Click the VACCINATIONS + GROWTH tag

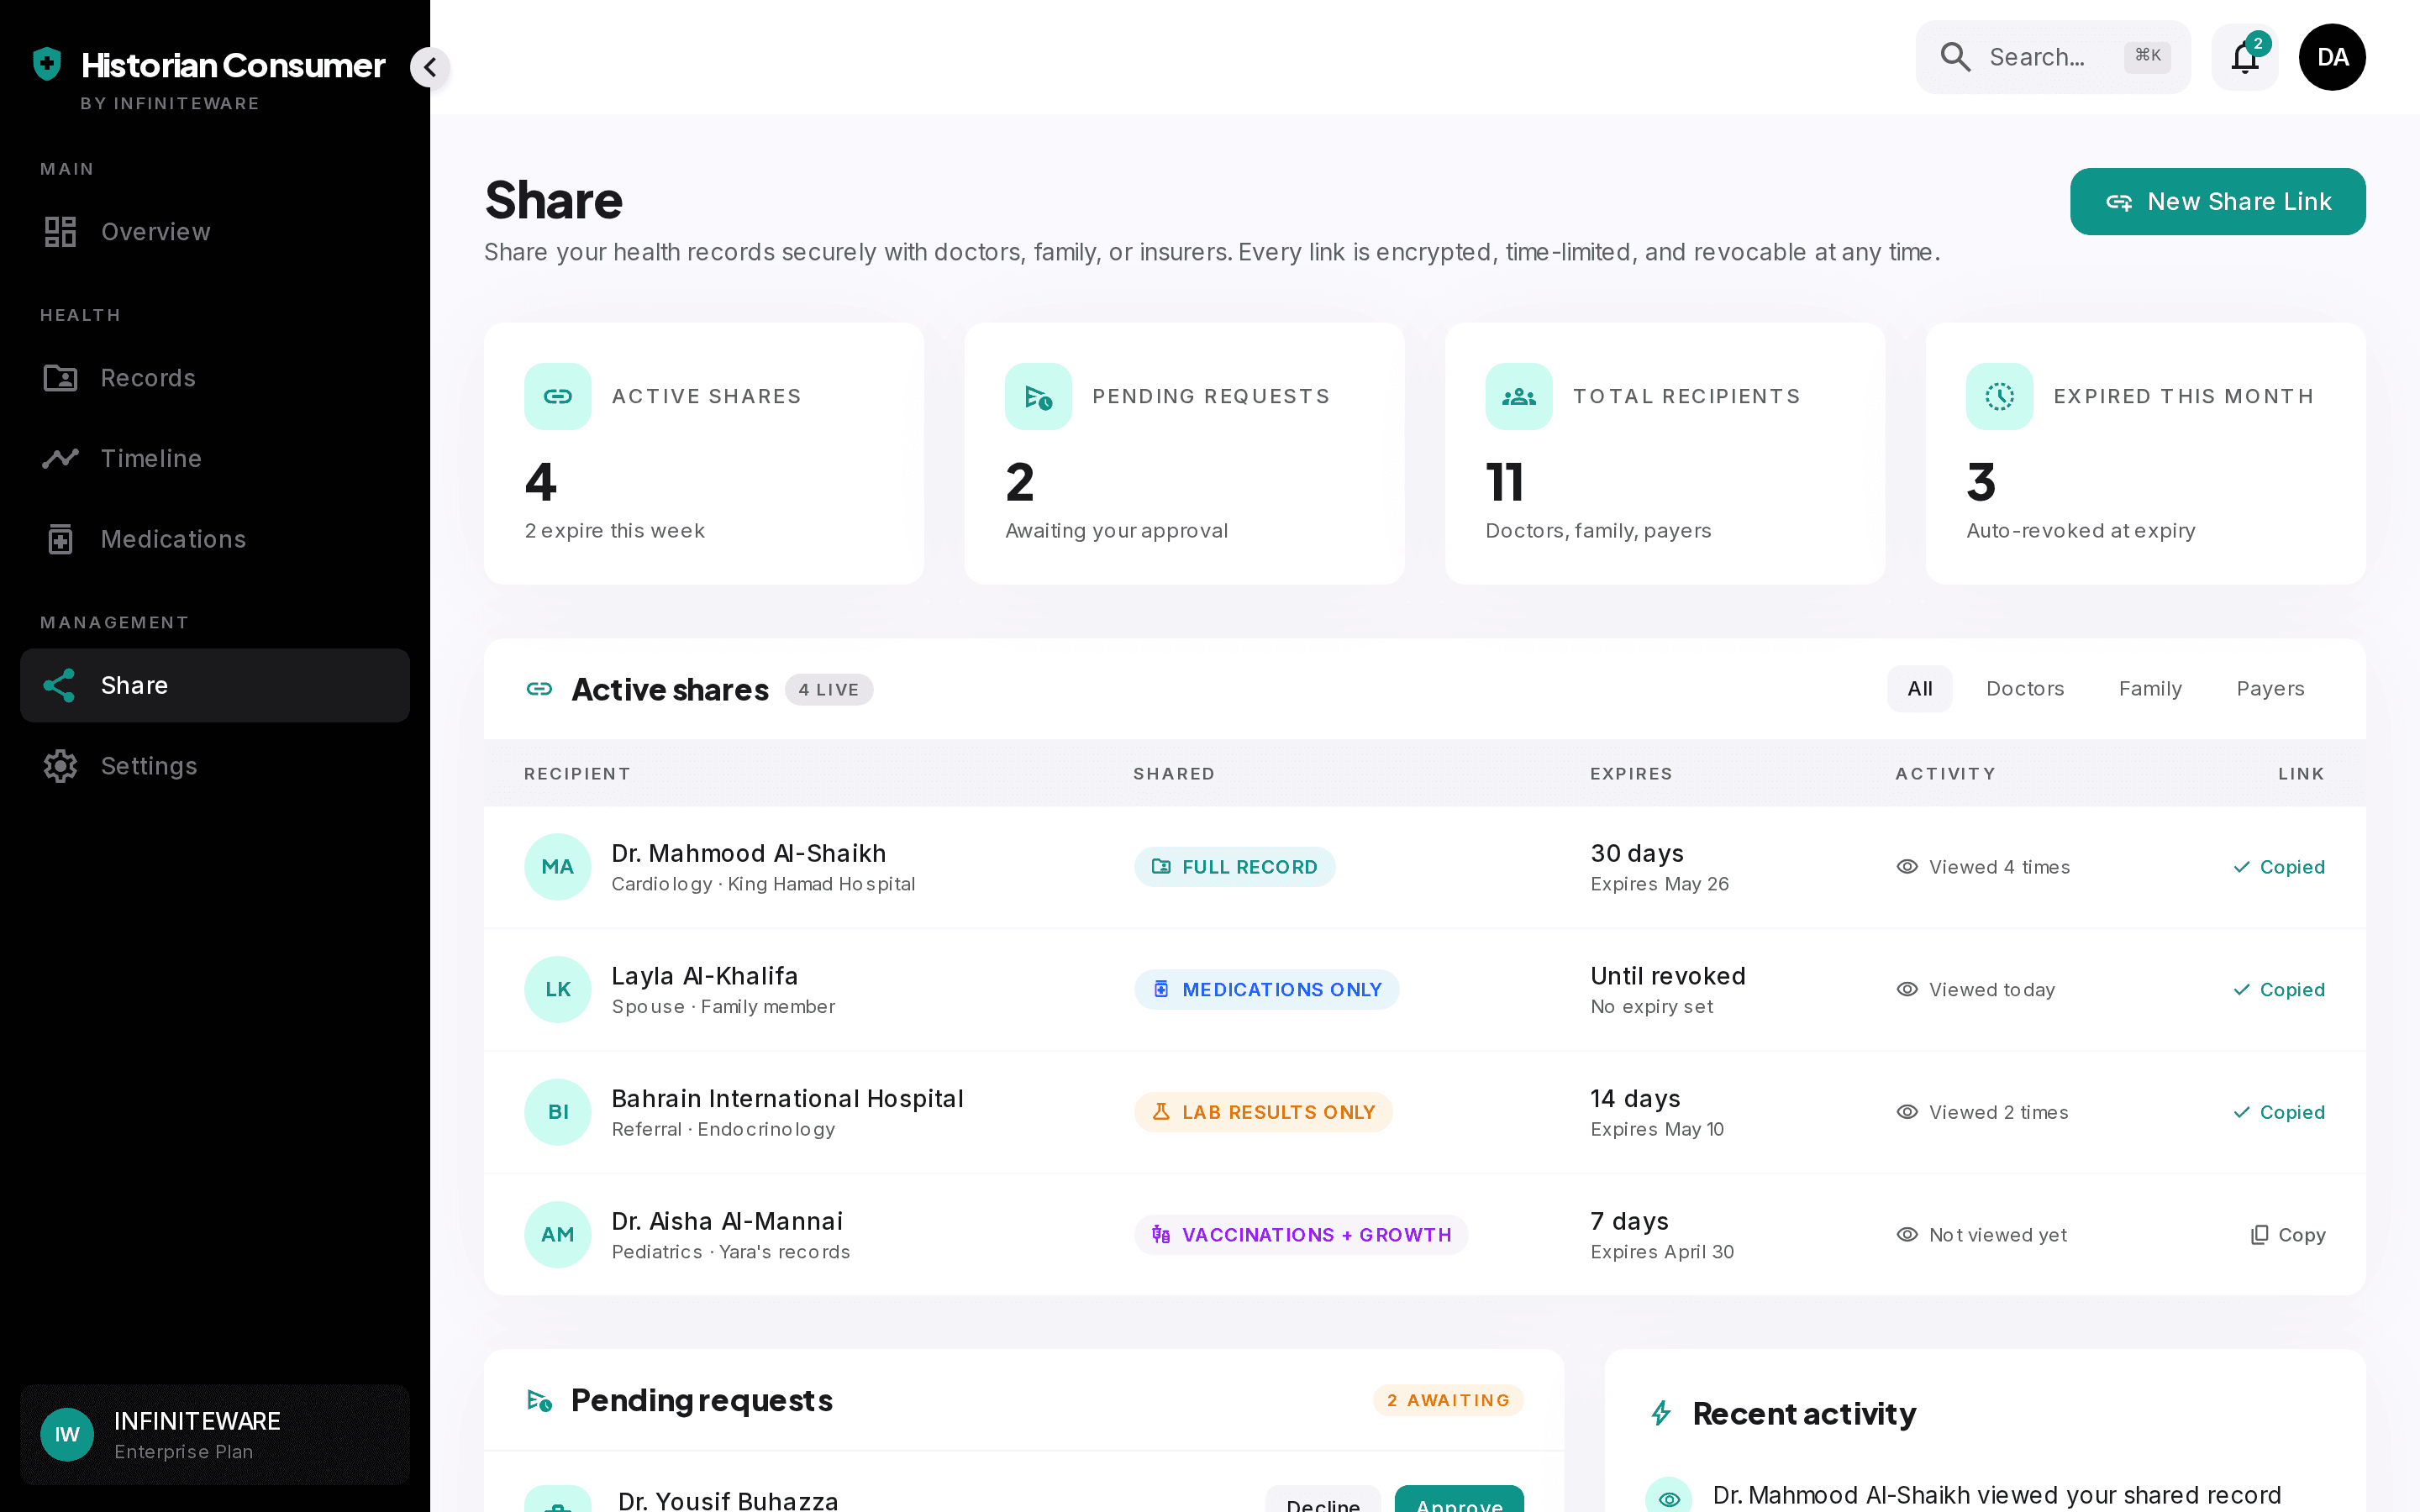click(x=1301, y=1235)
